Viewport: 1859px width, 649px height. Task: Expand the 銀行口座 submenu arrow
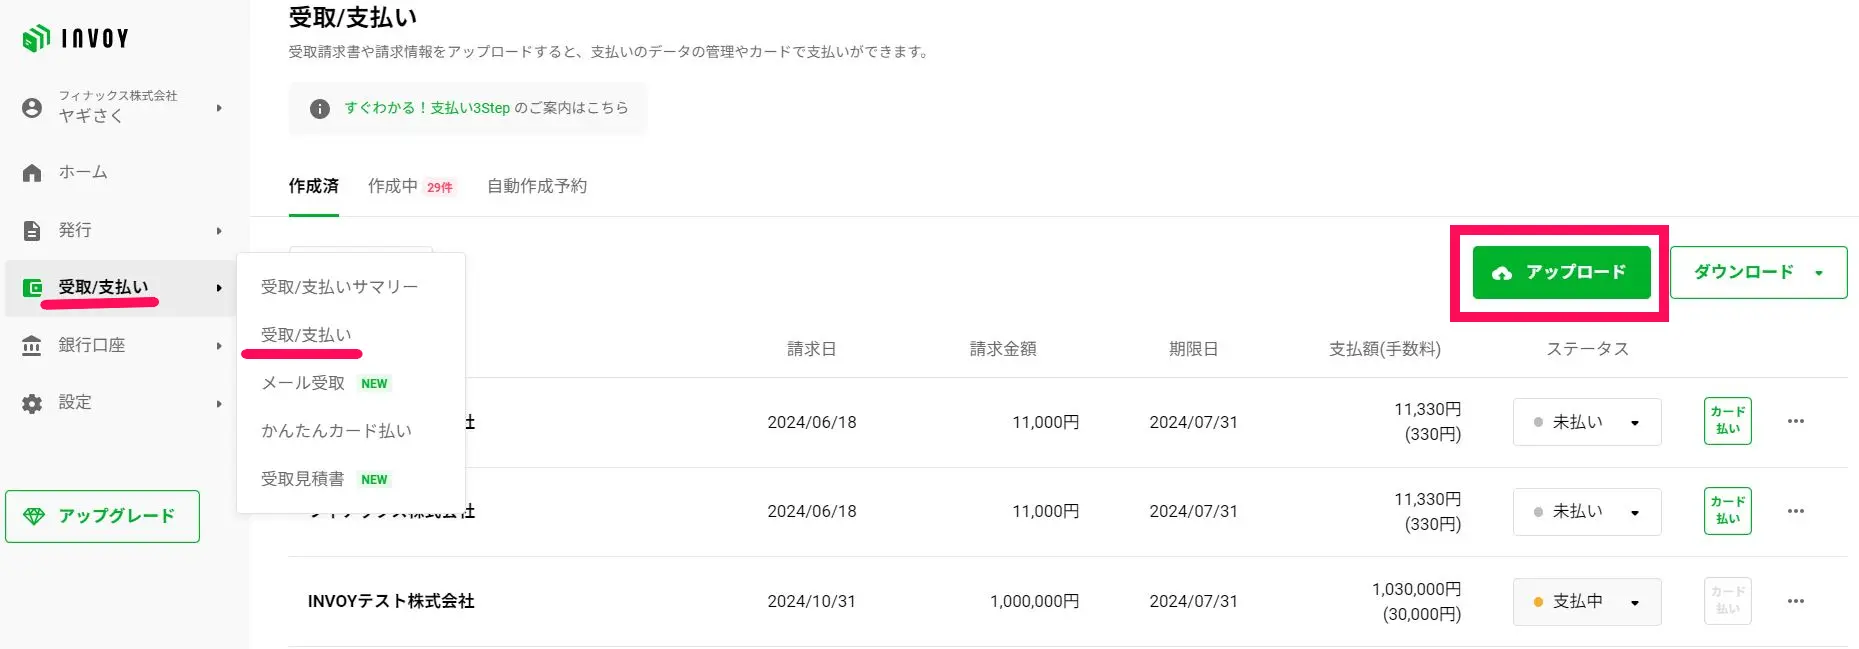pos(219,346)
